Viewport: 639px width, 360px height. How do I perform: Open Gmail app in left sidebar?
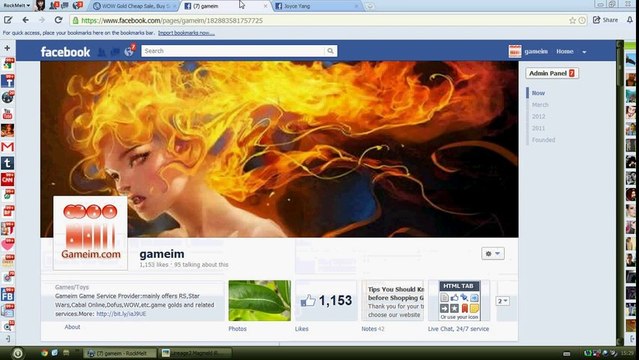point(7,147)
